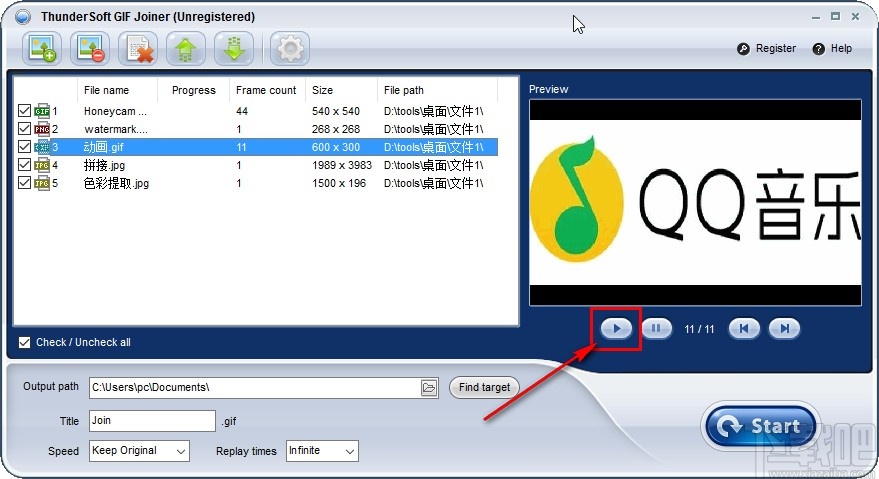Click the Start button
Viewport: 879px width, 479px height.
click(761, 426)
